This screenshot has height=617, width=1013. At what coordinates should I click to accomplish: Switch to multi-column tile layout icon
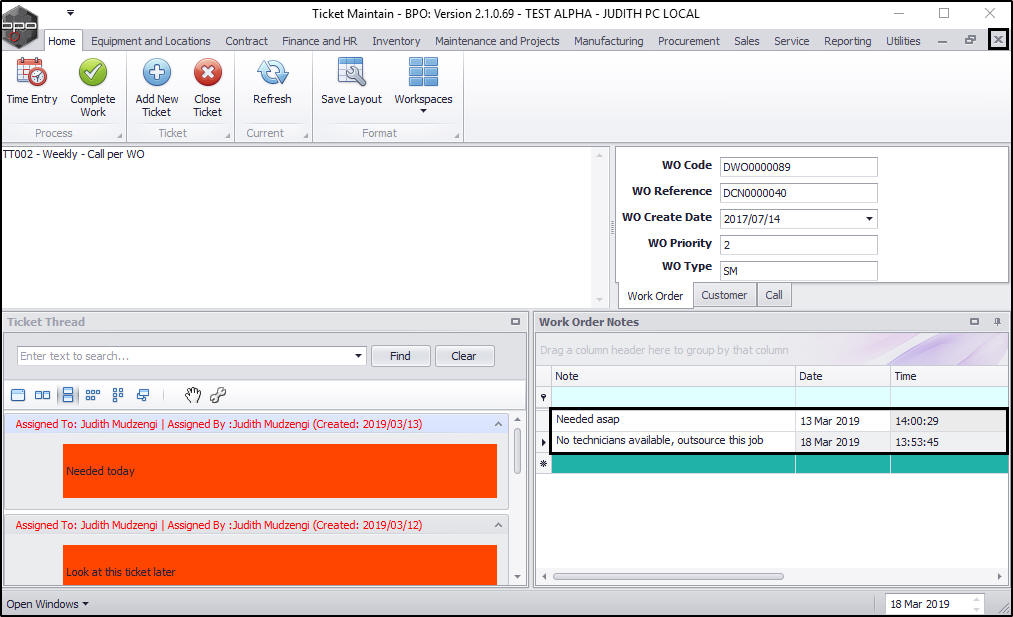coord(118,395)
